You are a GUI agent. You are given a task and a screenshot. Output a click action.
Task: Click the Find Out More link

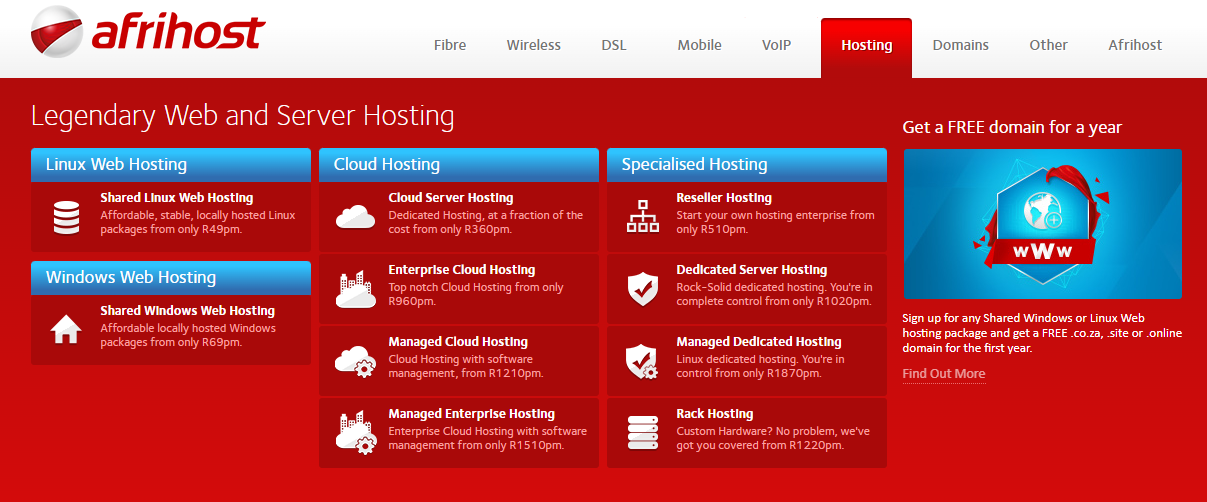pyautogui.click(x=944, y=374)
